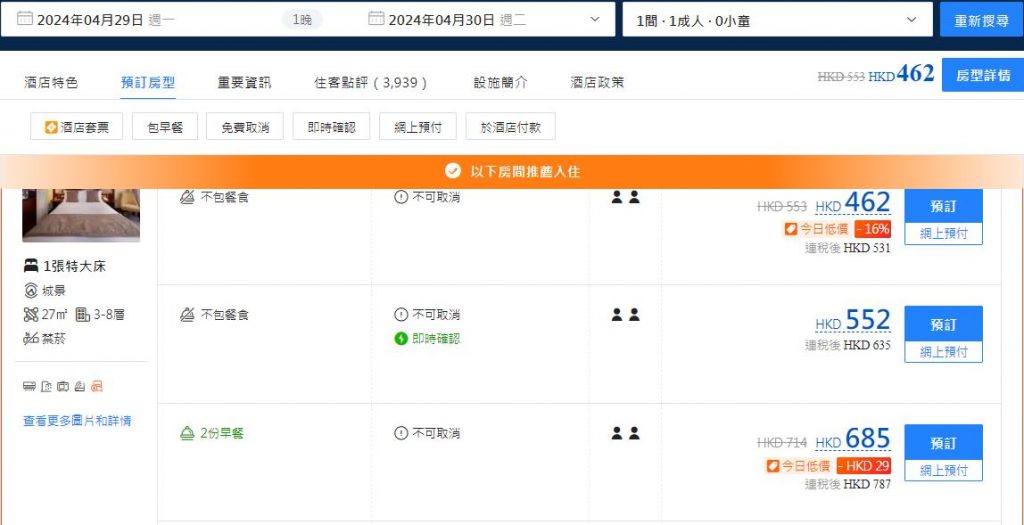Toggle the 包早餐 breakfast-included filter
Screen dimensions: 1024x525
click(165, 127)
